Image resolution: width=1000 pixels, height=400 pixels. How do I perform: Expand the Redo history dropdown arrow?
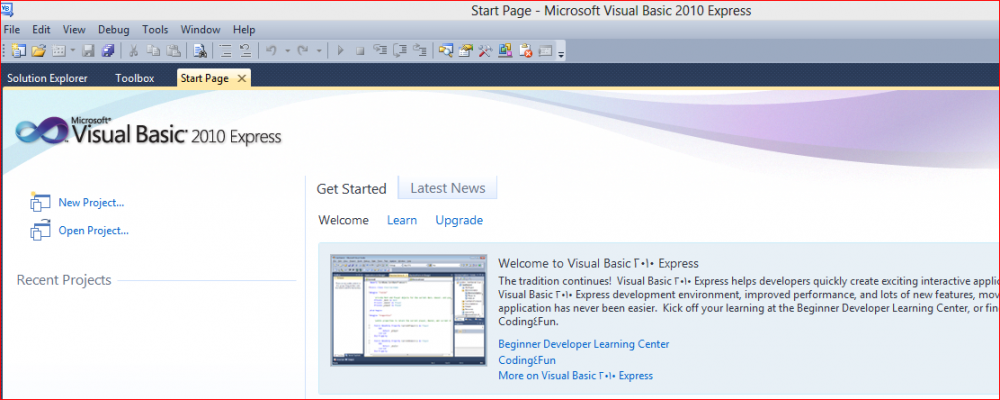[x=319, y=50]
